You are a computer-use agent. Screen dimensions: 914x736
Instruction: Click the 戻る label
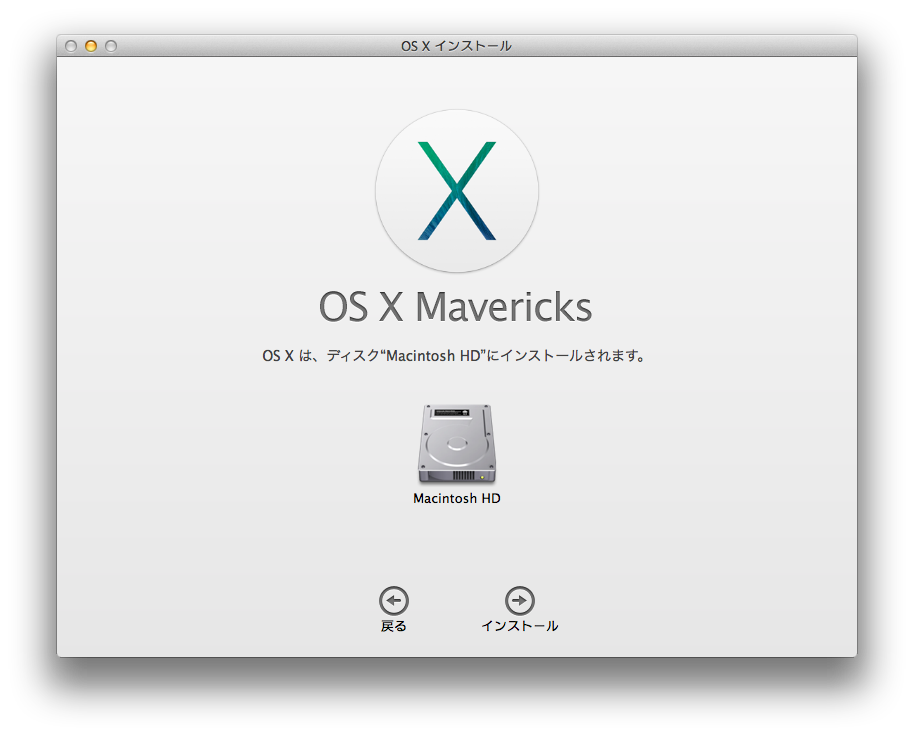pyautogui.click(x=393, y=626)
